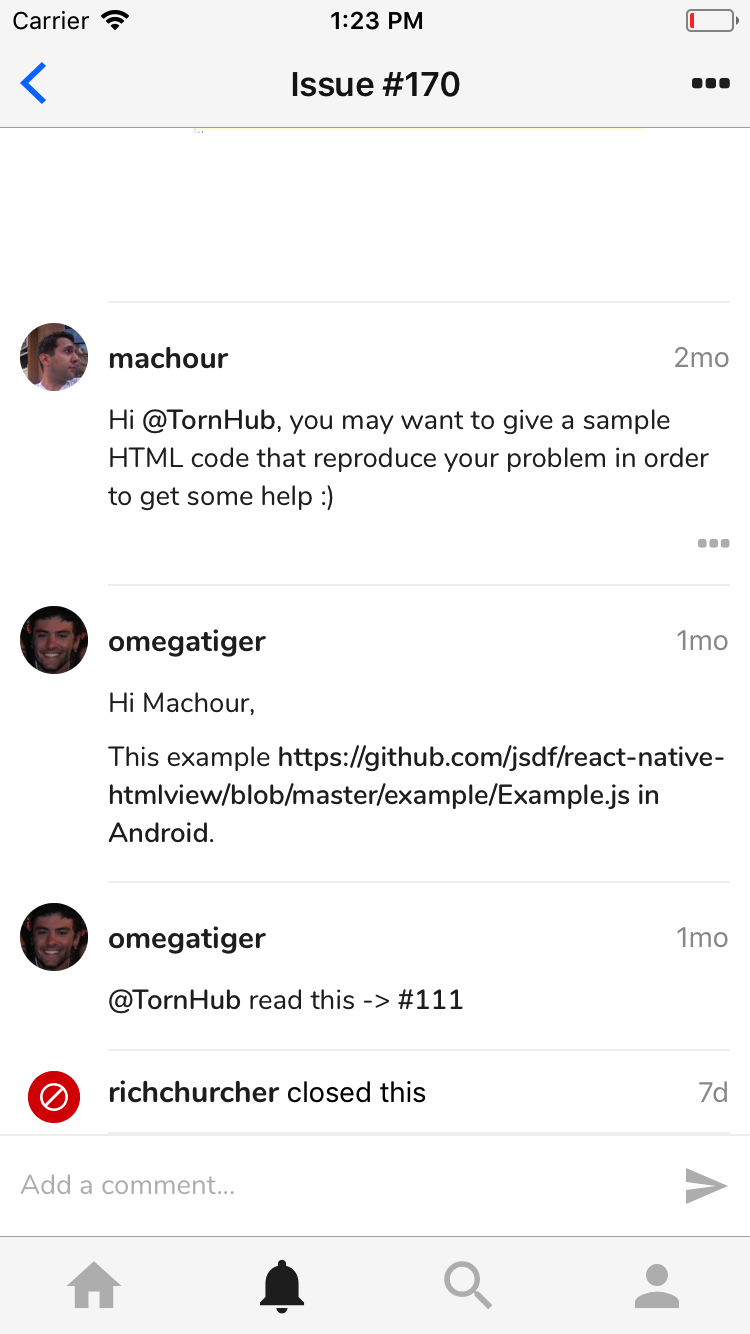Open the issue options menu in header
Image resolution: width=750 pixels, height=1334 pixels.
point(710,84)
